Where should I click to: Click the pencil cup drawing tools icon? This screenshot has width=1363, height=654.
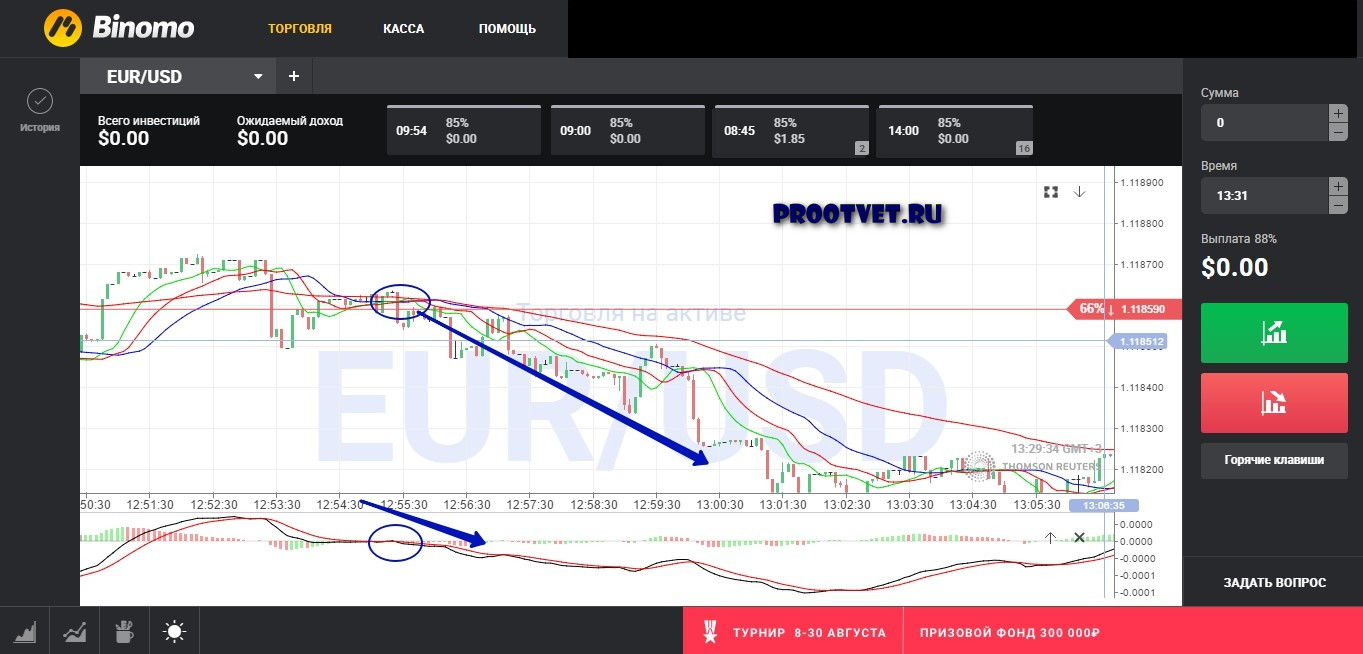click(124, 631)
